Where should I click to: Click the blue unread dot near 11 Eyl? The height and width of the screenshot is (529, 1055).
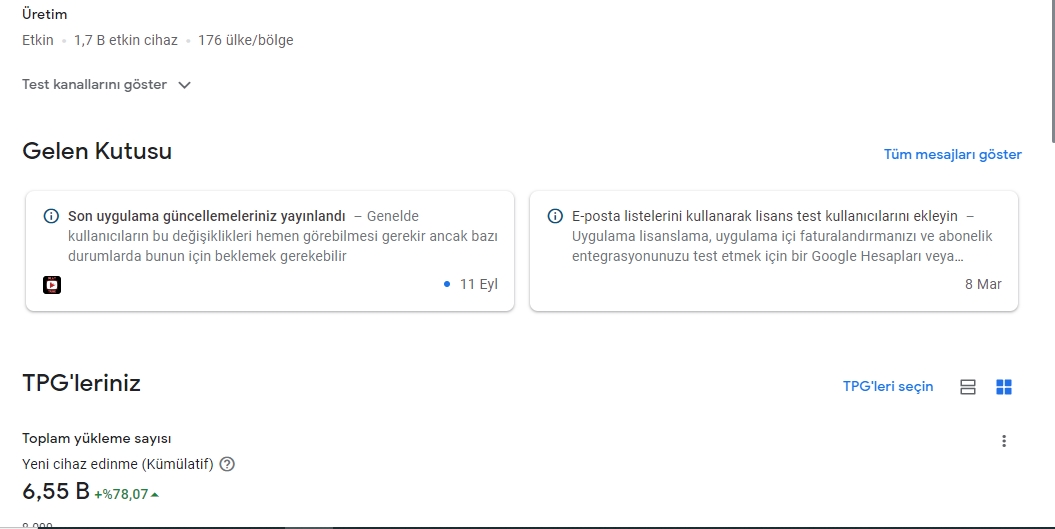(447, 284)
